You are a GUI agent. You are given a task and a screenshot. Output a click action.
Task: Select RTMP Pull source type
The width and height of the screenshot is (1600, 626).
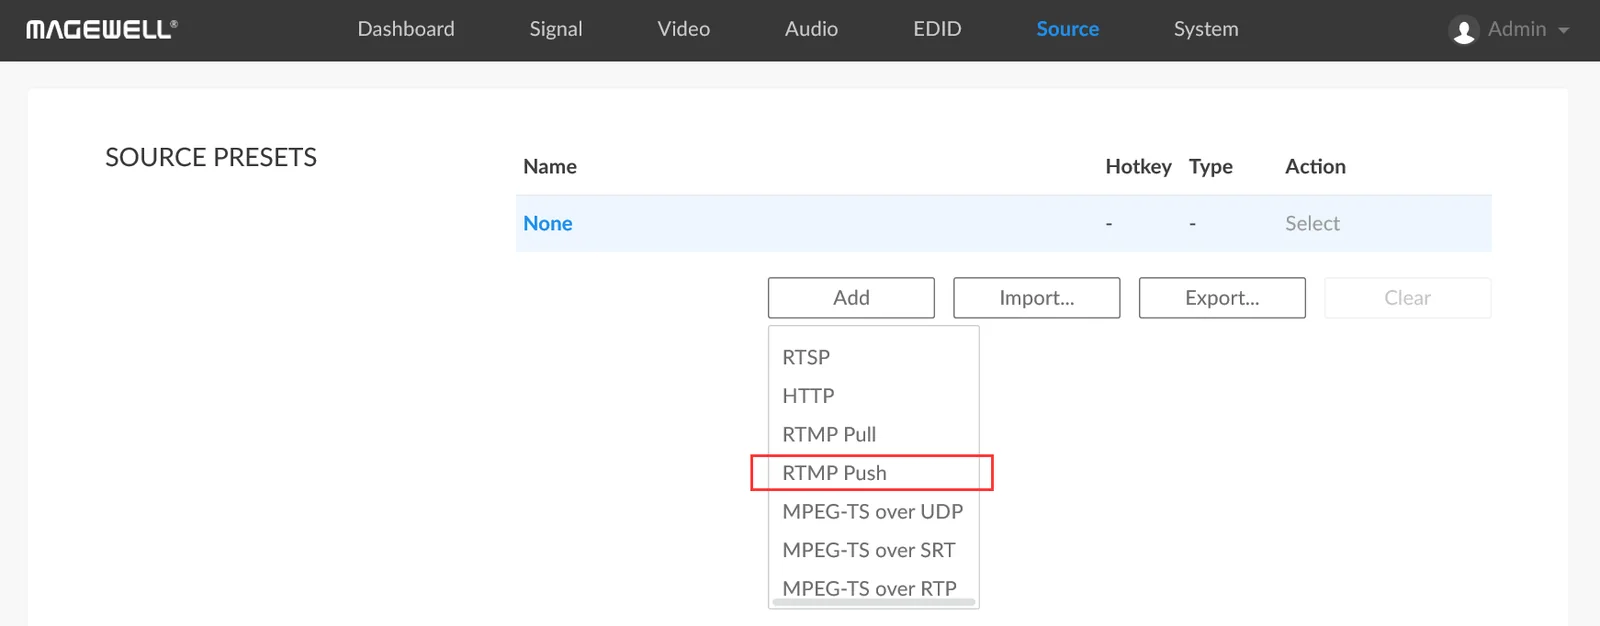(829, 434)
